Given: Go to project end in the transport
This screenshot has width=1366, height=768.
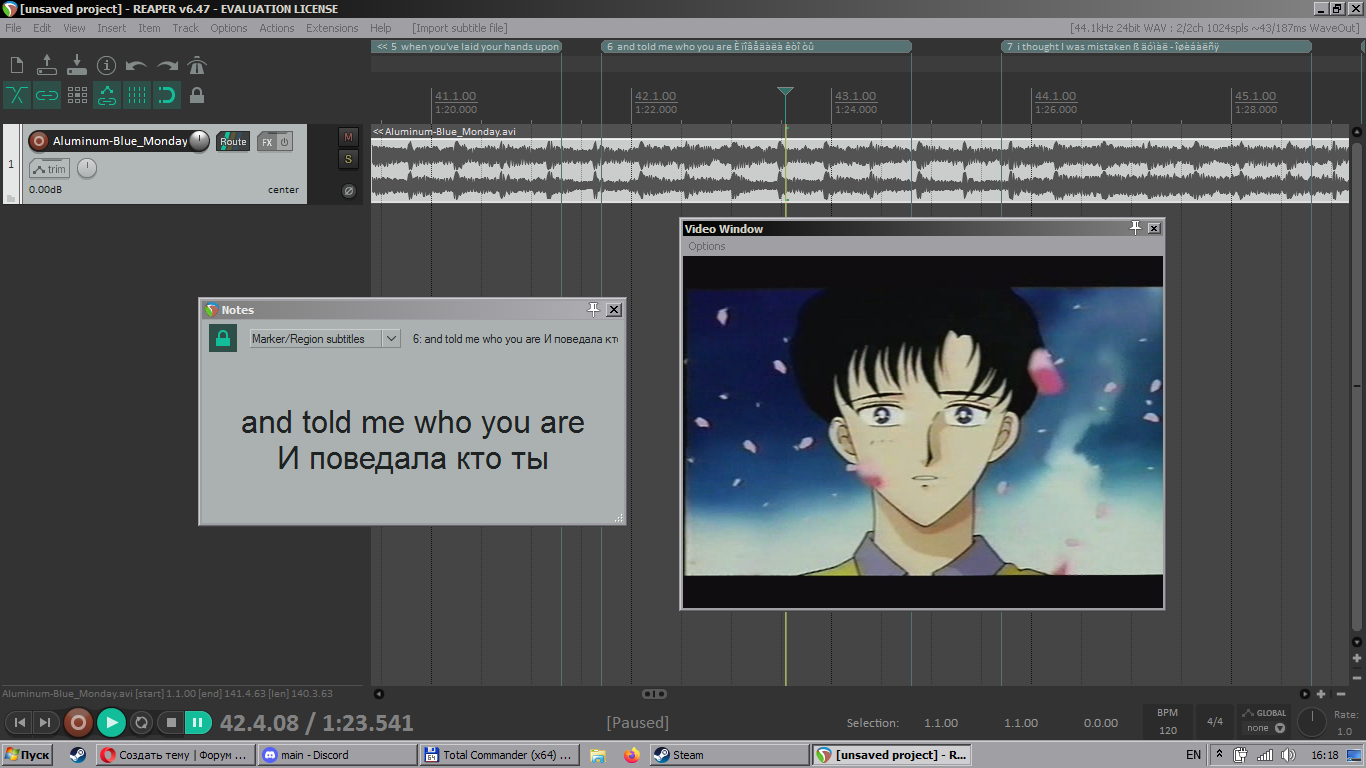Looking at the screenshot, I should 45,722.
